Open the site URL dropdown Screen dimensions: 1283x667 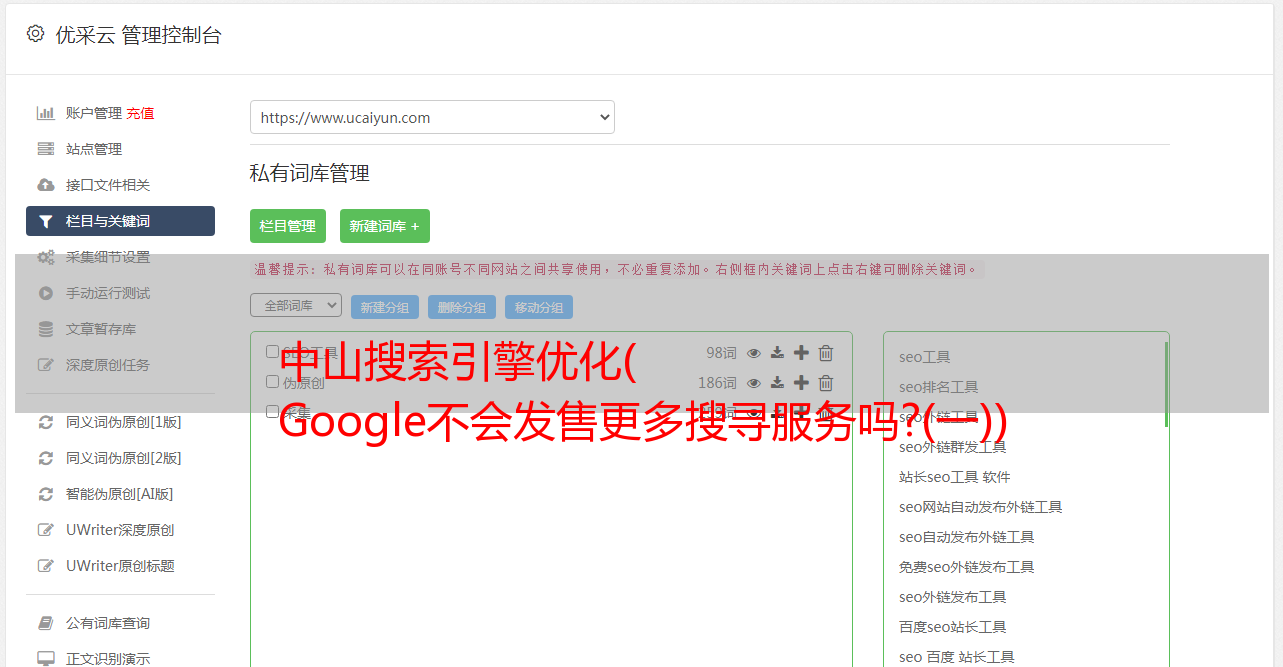pos(432,117)
